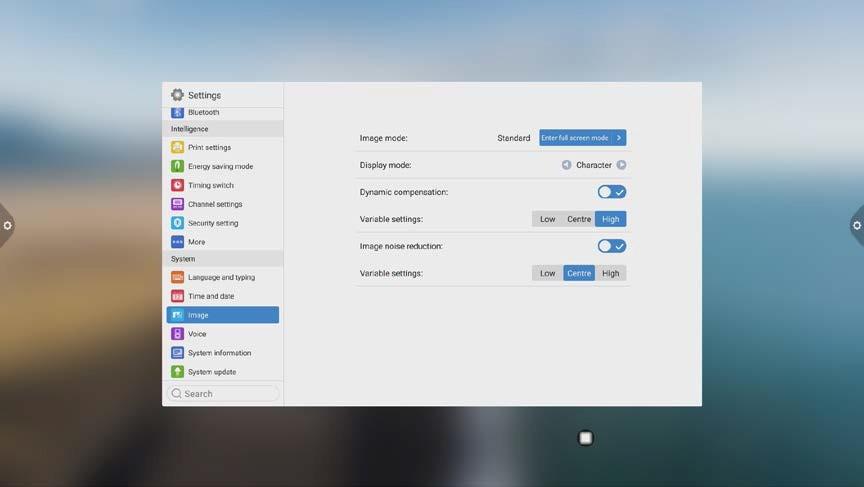This screenshot has height=487, width=864.
Task: Click left arrow to change Display mode
Action: 566,165
